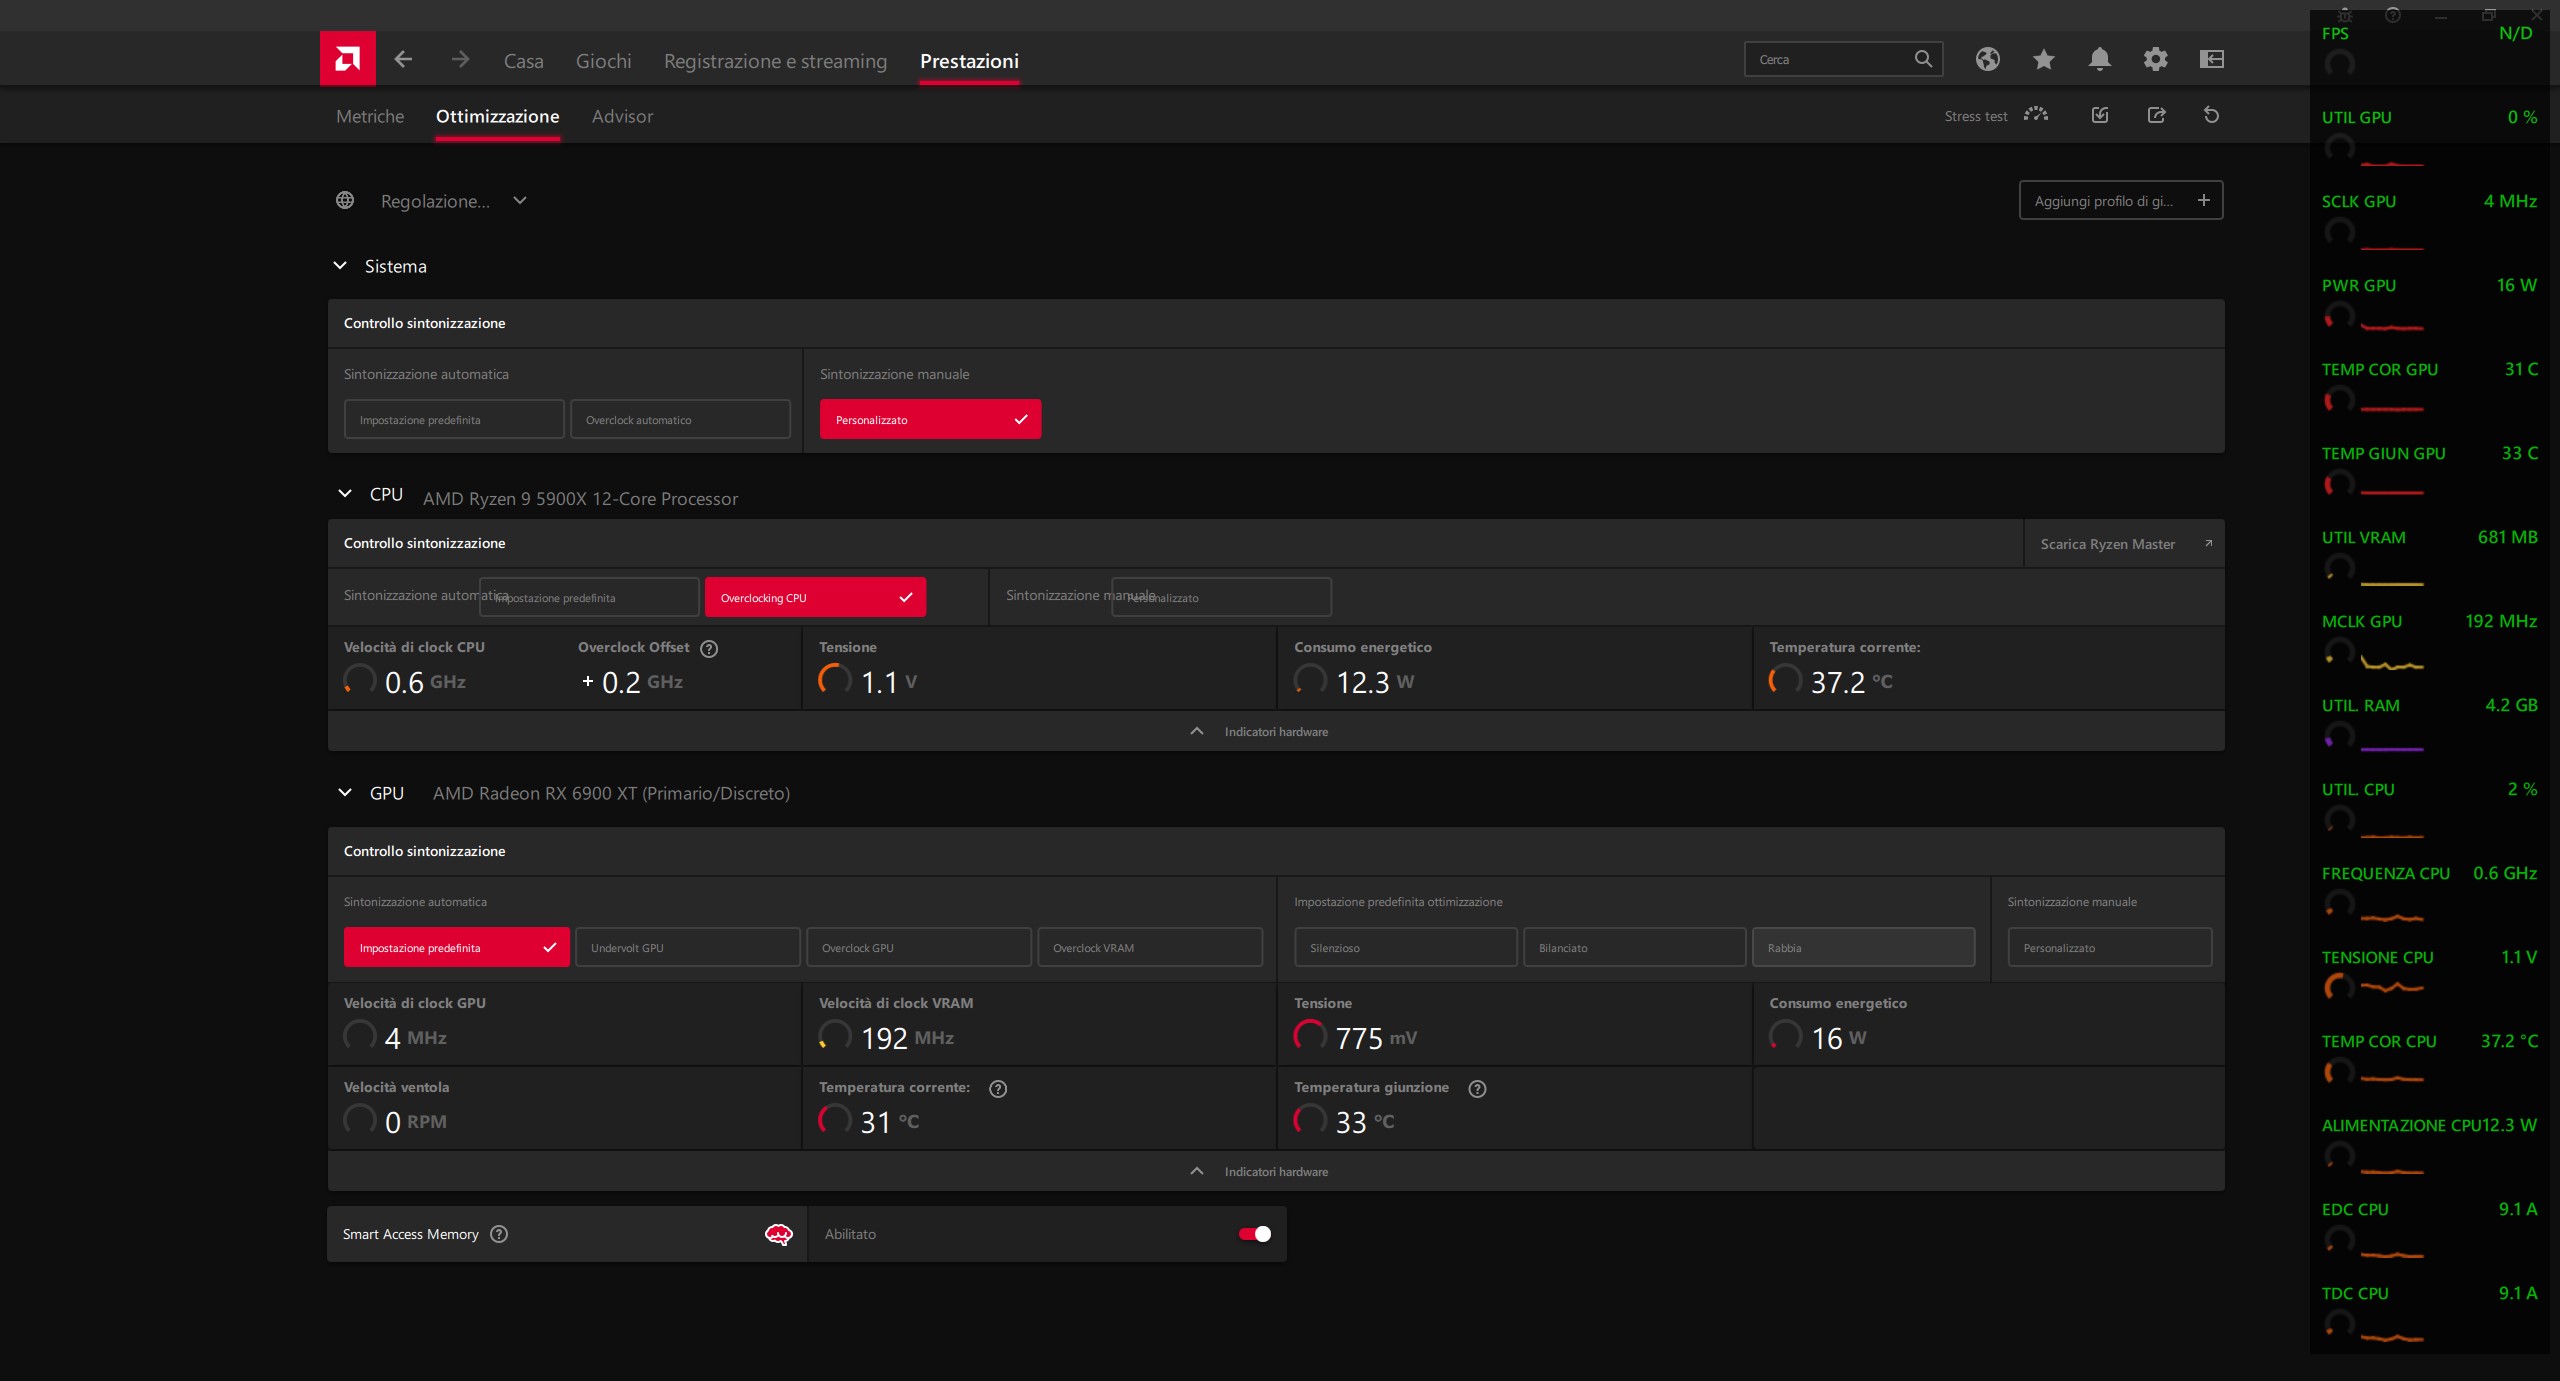Collapse the CPU section

345,493
